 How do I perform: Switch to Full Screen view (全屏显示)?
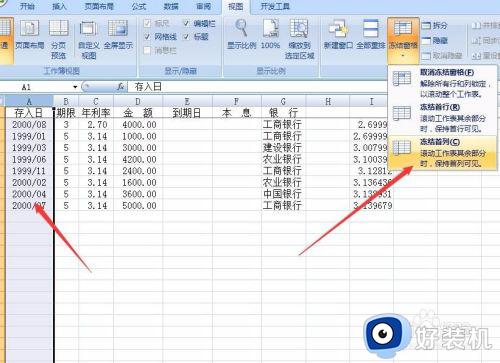(118, 35)
